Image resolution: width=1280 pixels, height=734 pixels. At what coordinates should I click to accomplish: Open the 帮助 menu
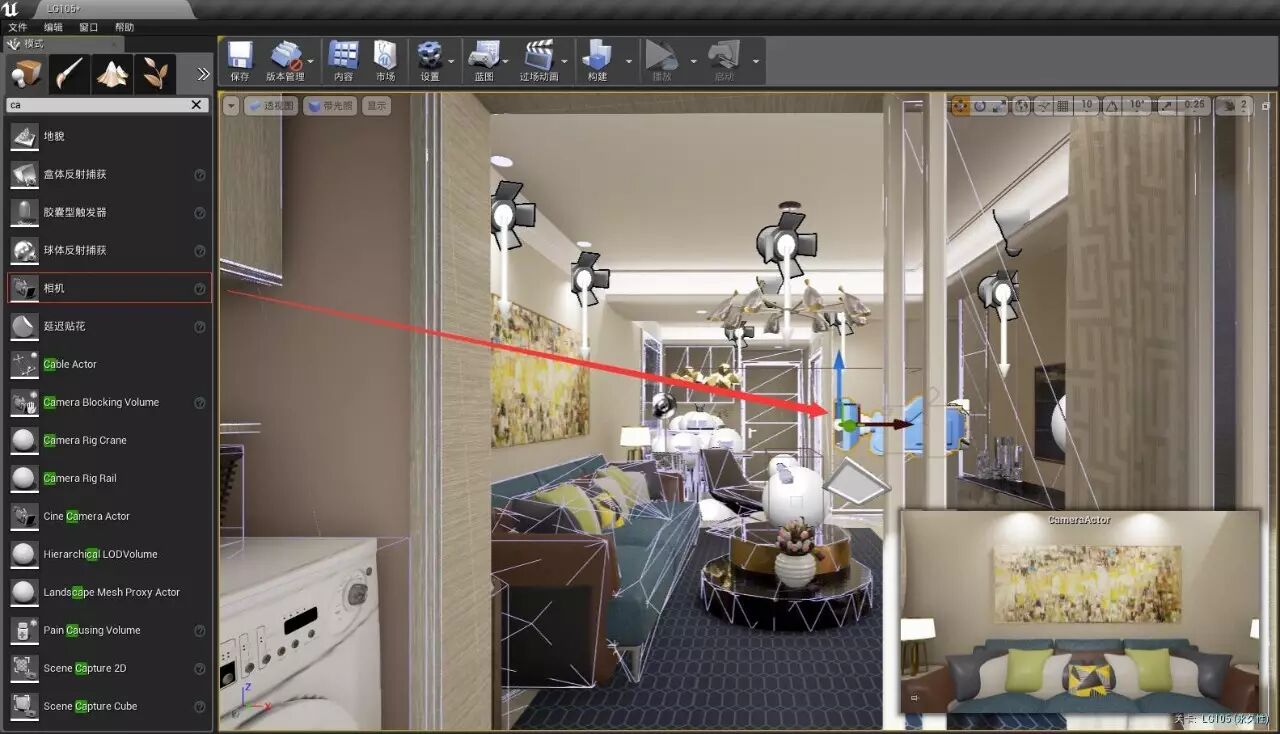124,27
